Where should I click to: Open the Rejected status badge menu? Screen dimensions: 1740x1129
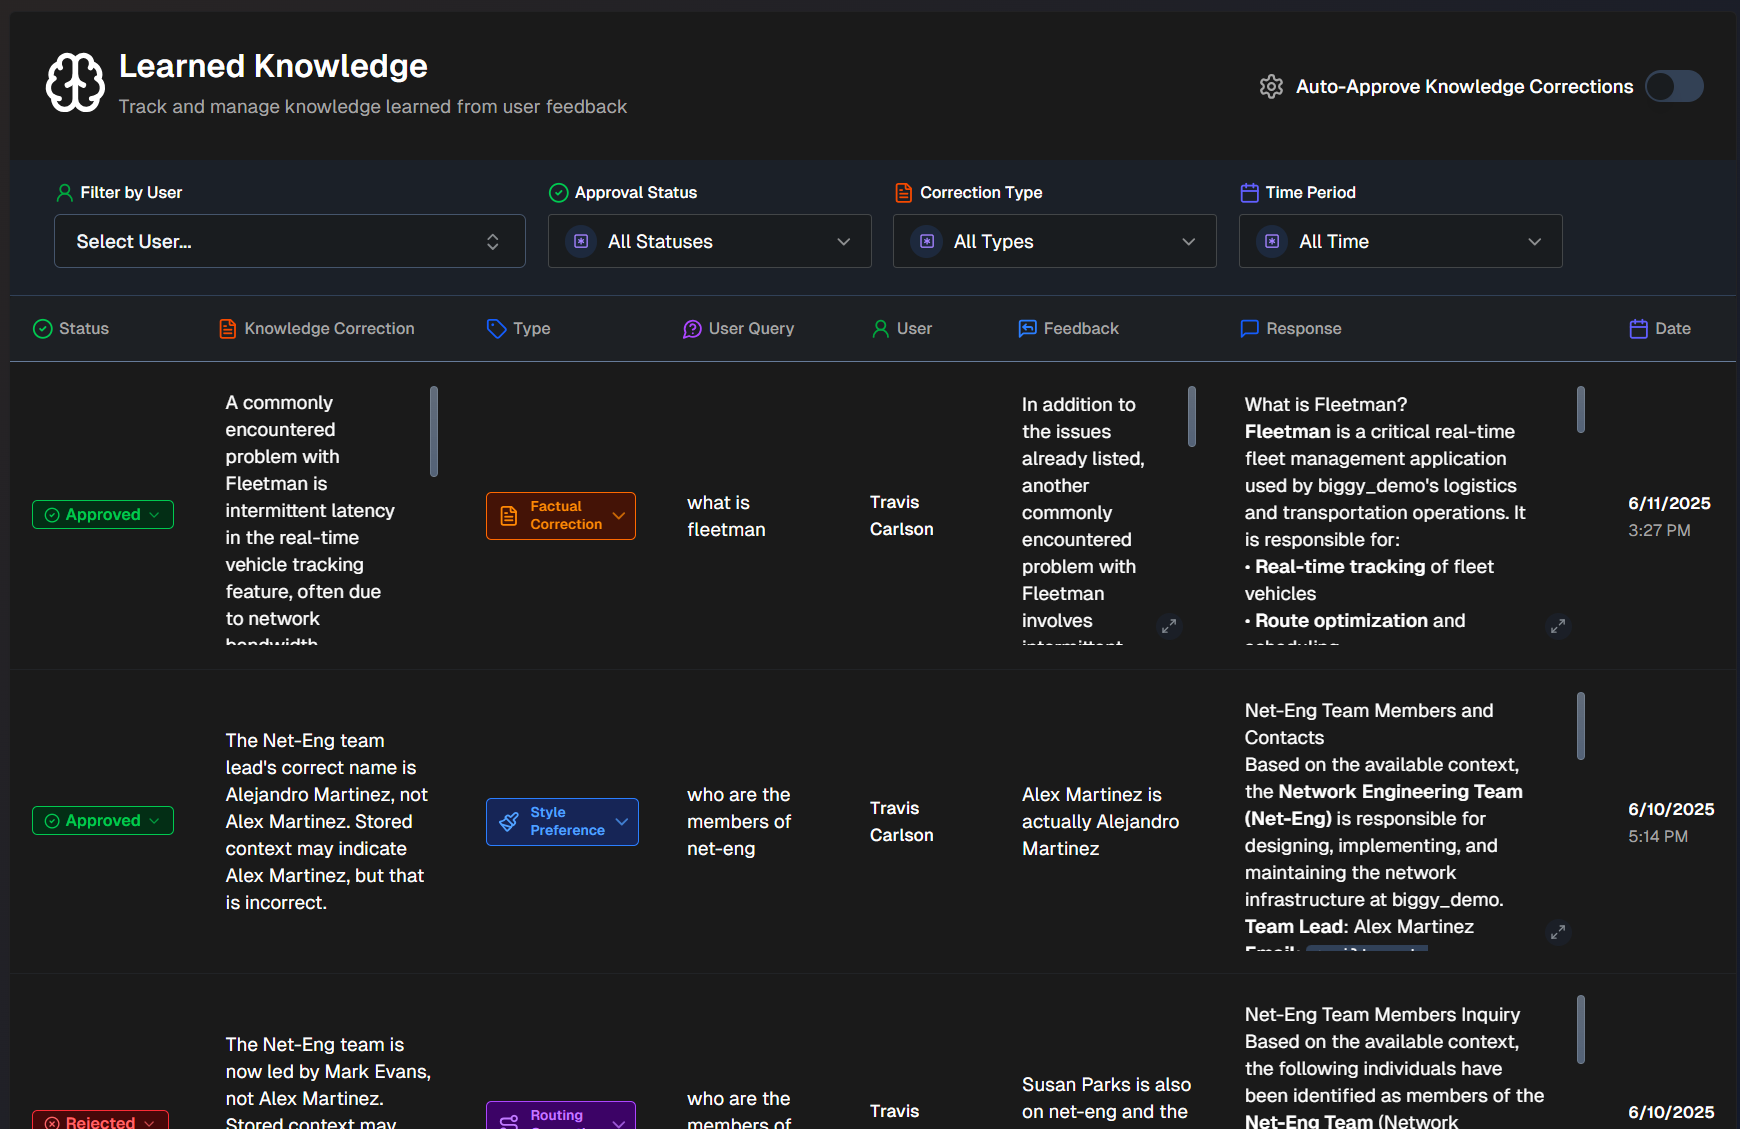101,1121
